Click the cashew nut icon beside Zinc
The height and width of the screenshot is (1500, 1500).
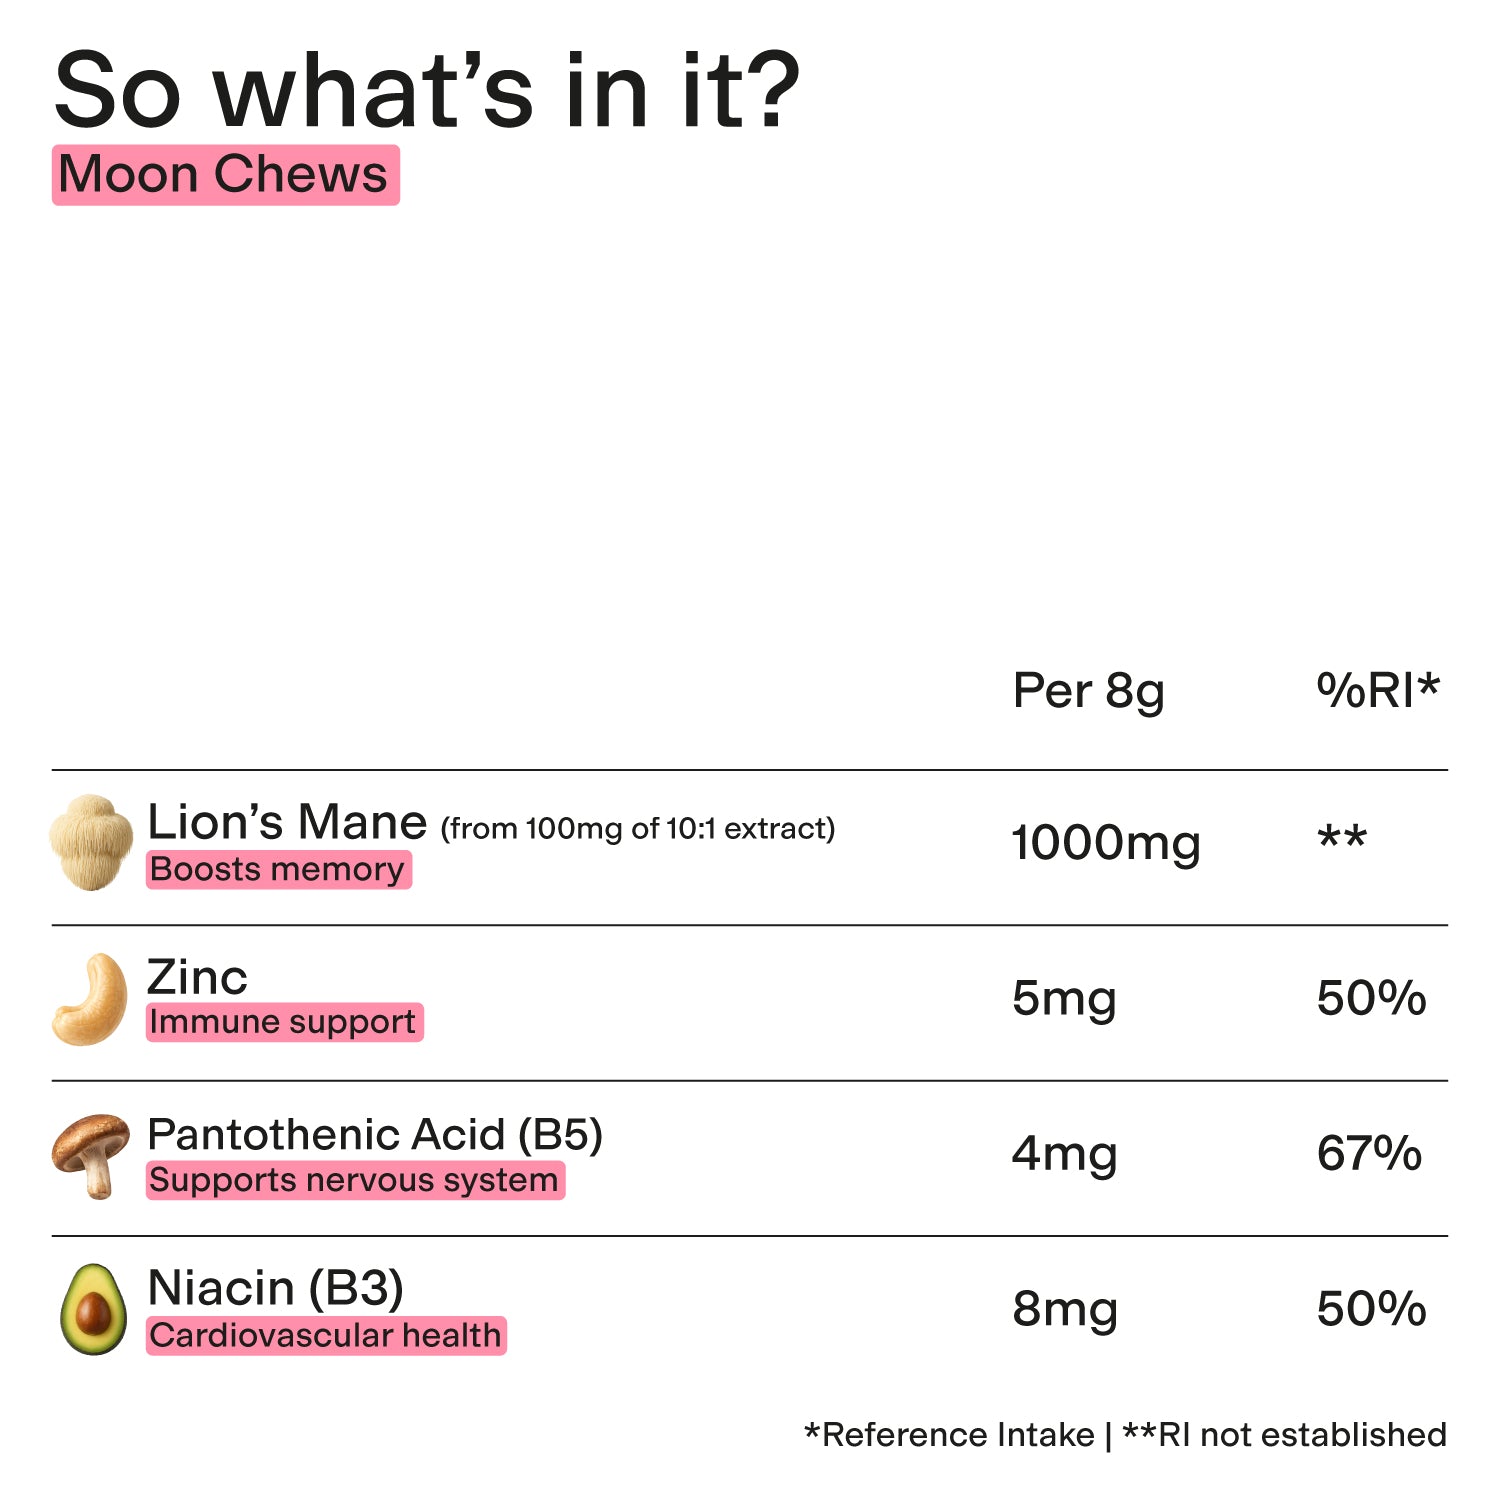click(90, 999)
